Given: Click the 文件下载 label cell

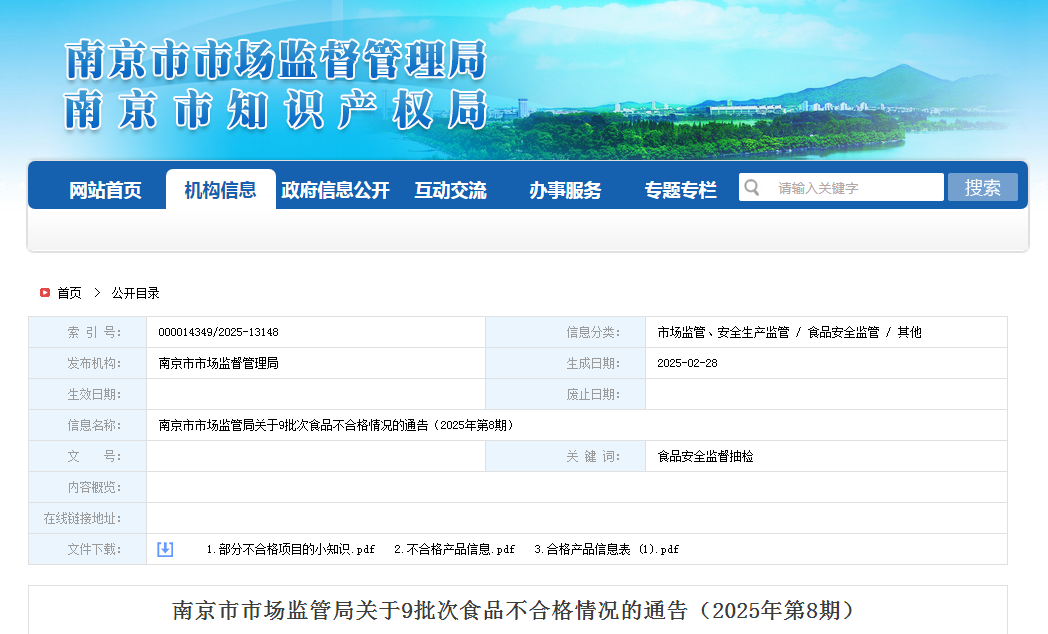Looking at the screenshot, I should coord(88,549).
